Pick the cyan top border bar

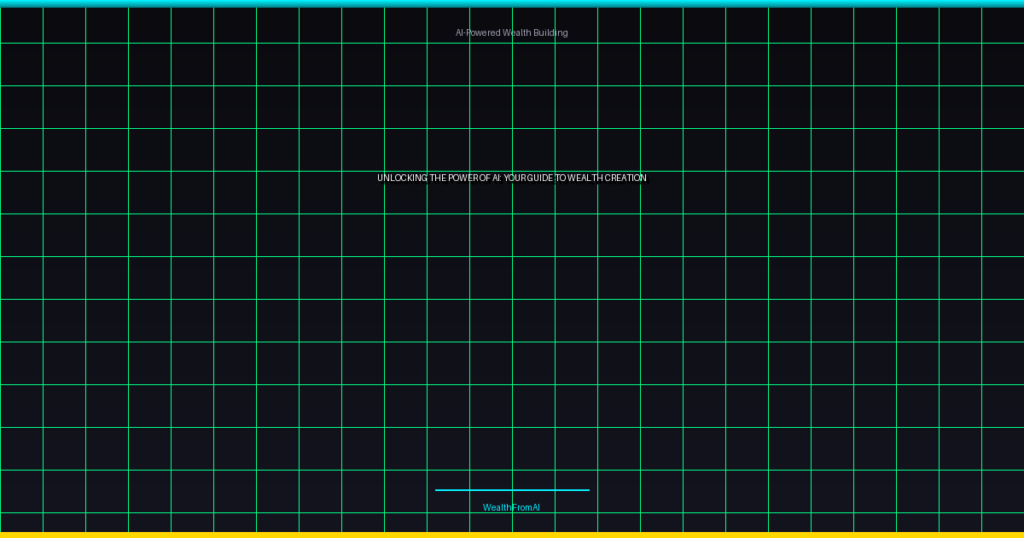(512, 3)
